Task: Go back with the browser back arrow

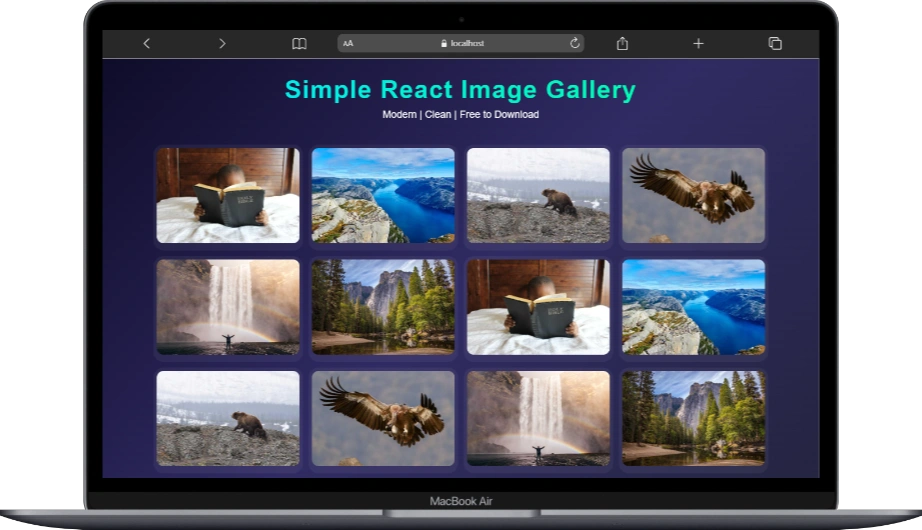Action: point(146,44)
